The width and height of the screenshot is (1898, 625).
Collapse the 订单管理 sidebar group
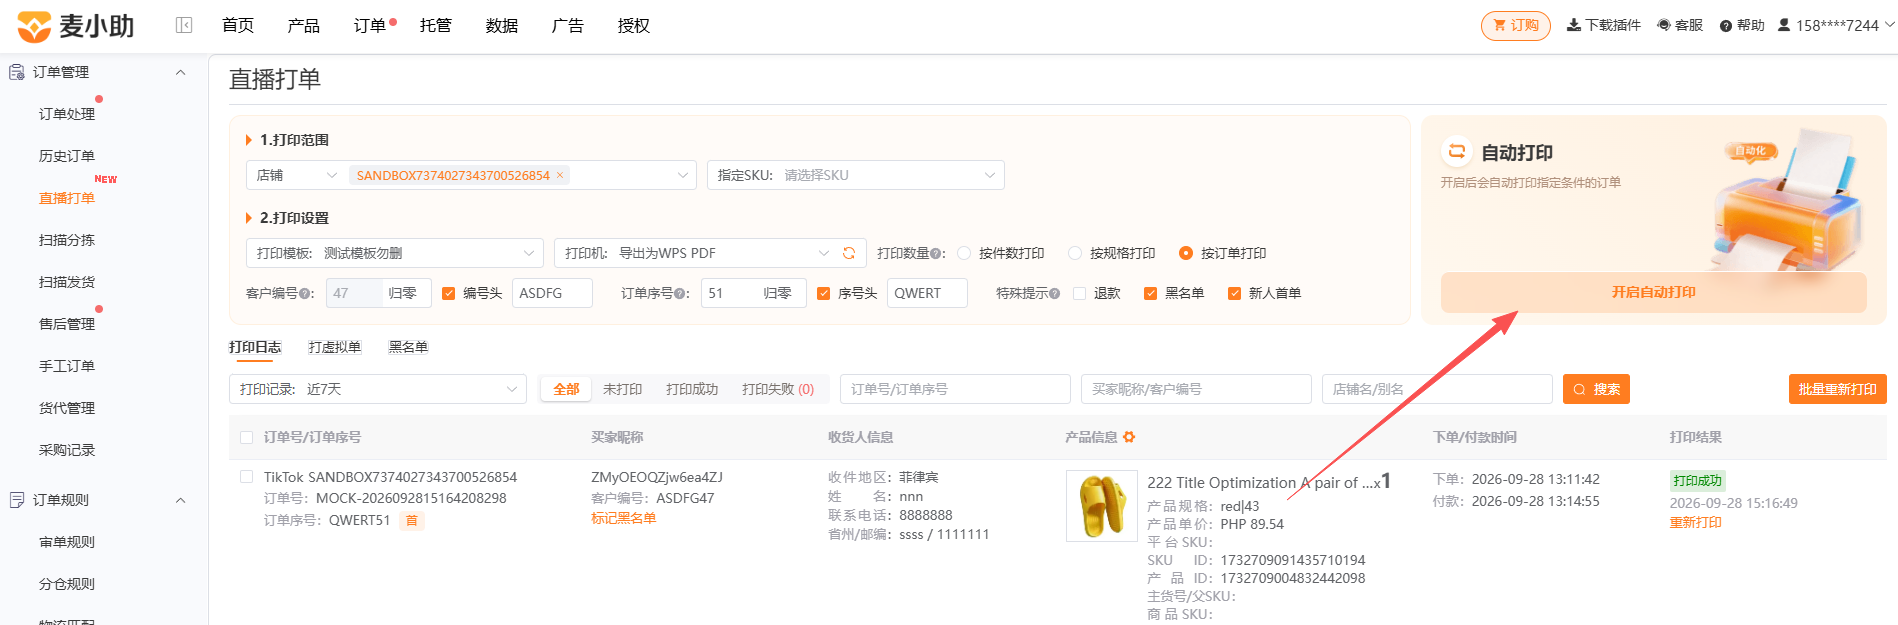(x=180, y=72)
